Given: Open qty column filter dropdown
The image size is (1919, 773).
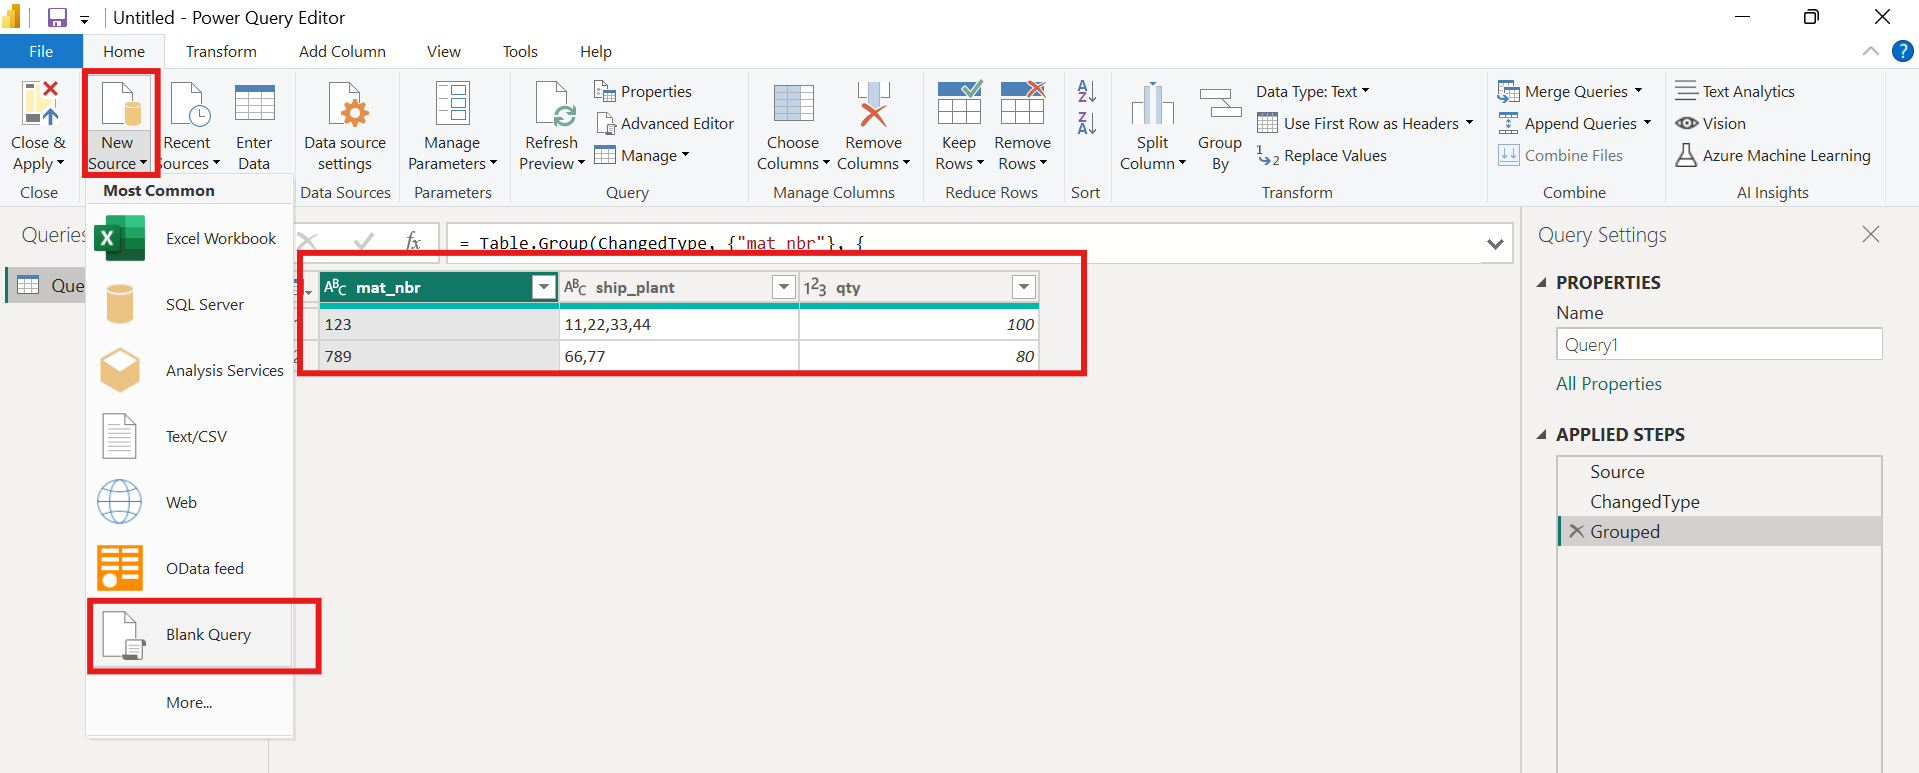Looking at the screenshot, I should click(x=1024, y=288).
